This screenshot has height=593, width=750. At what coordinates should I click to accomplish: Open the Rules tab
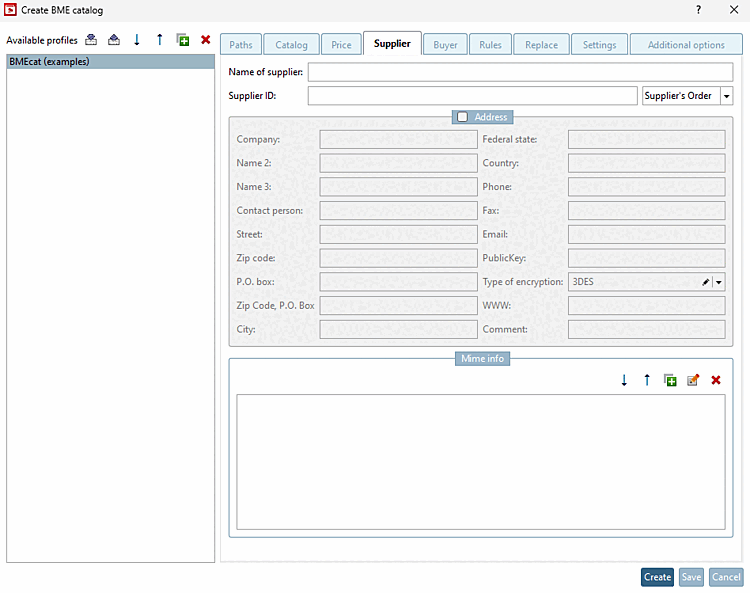[x=490, y=45]
